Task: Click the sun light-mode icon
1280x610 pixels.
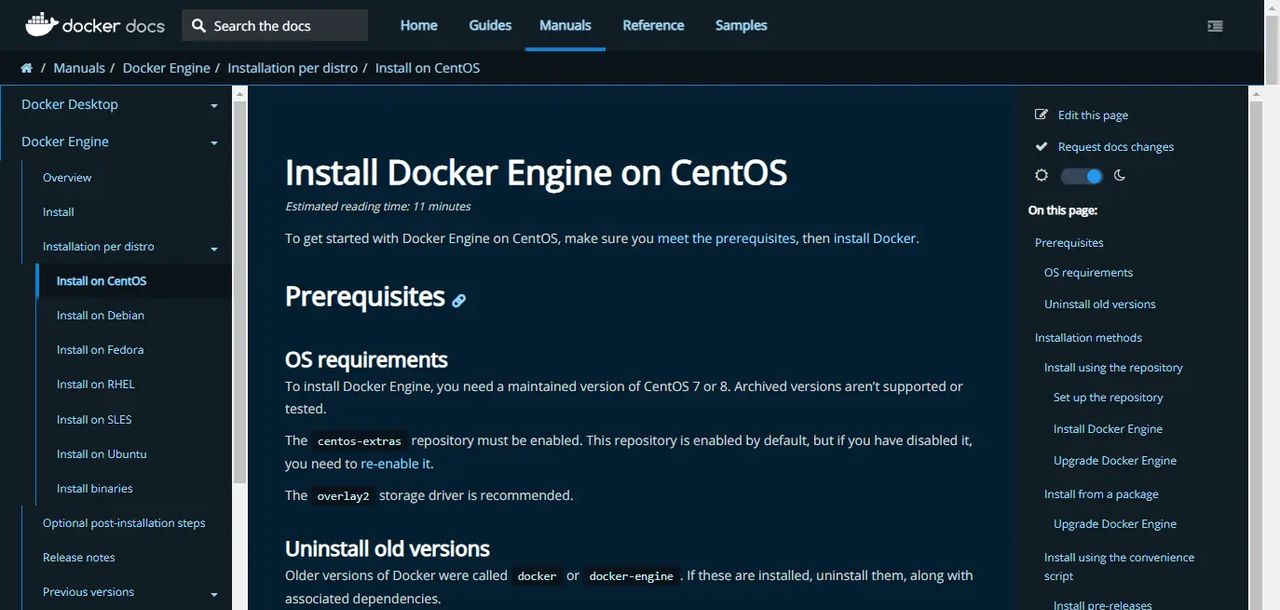Action: tap(1041, 176)
